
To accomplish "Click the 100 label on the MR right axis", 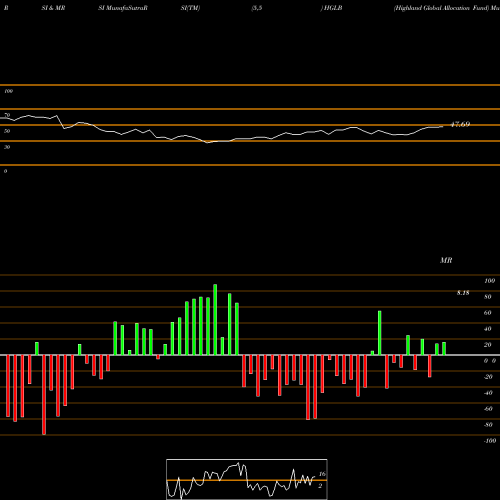I will [489, 281].
